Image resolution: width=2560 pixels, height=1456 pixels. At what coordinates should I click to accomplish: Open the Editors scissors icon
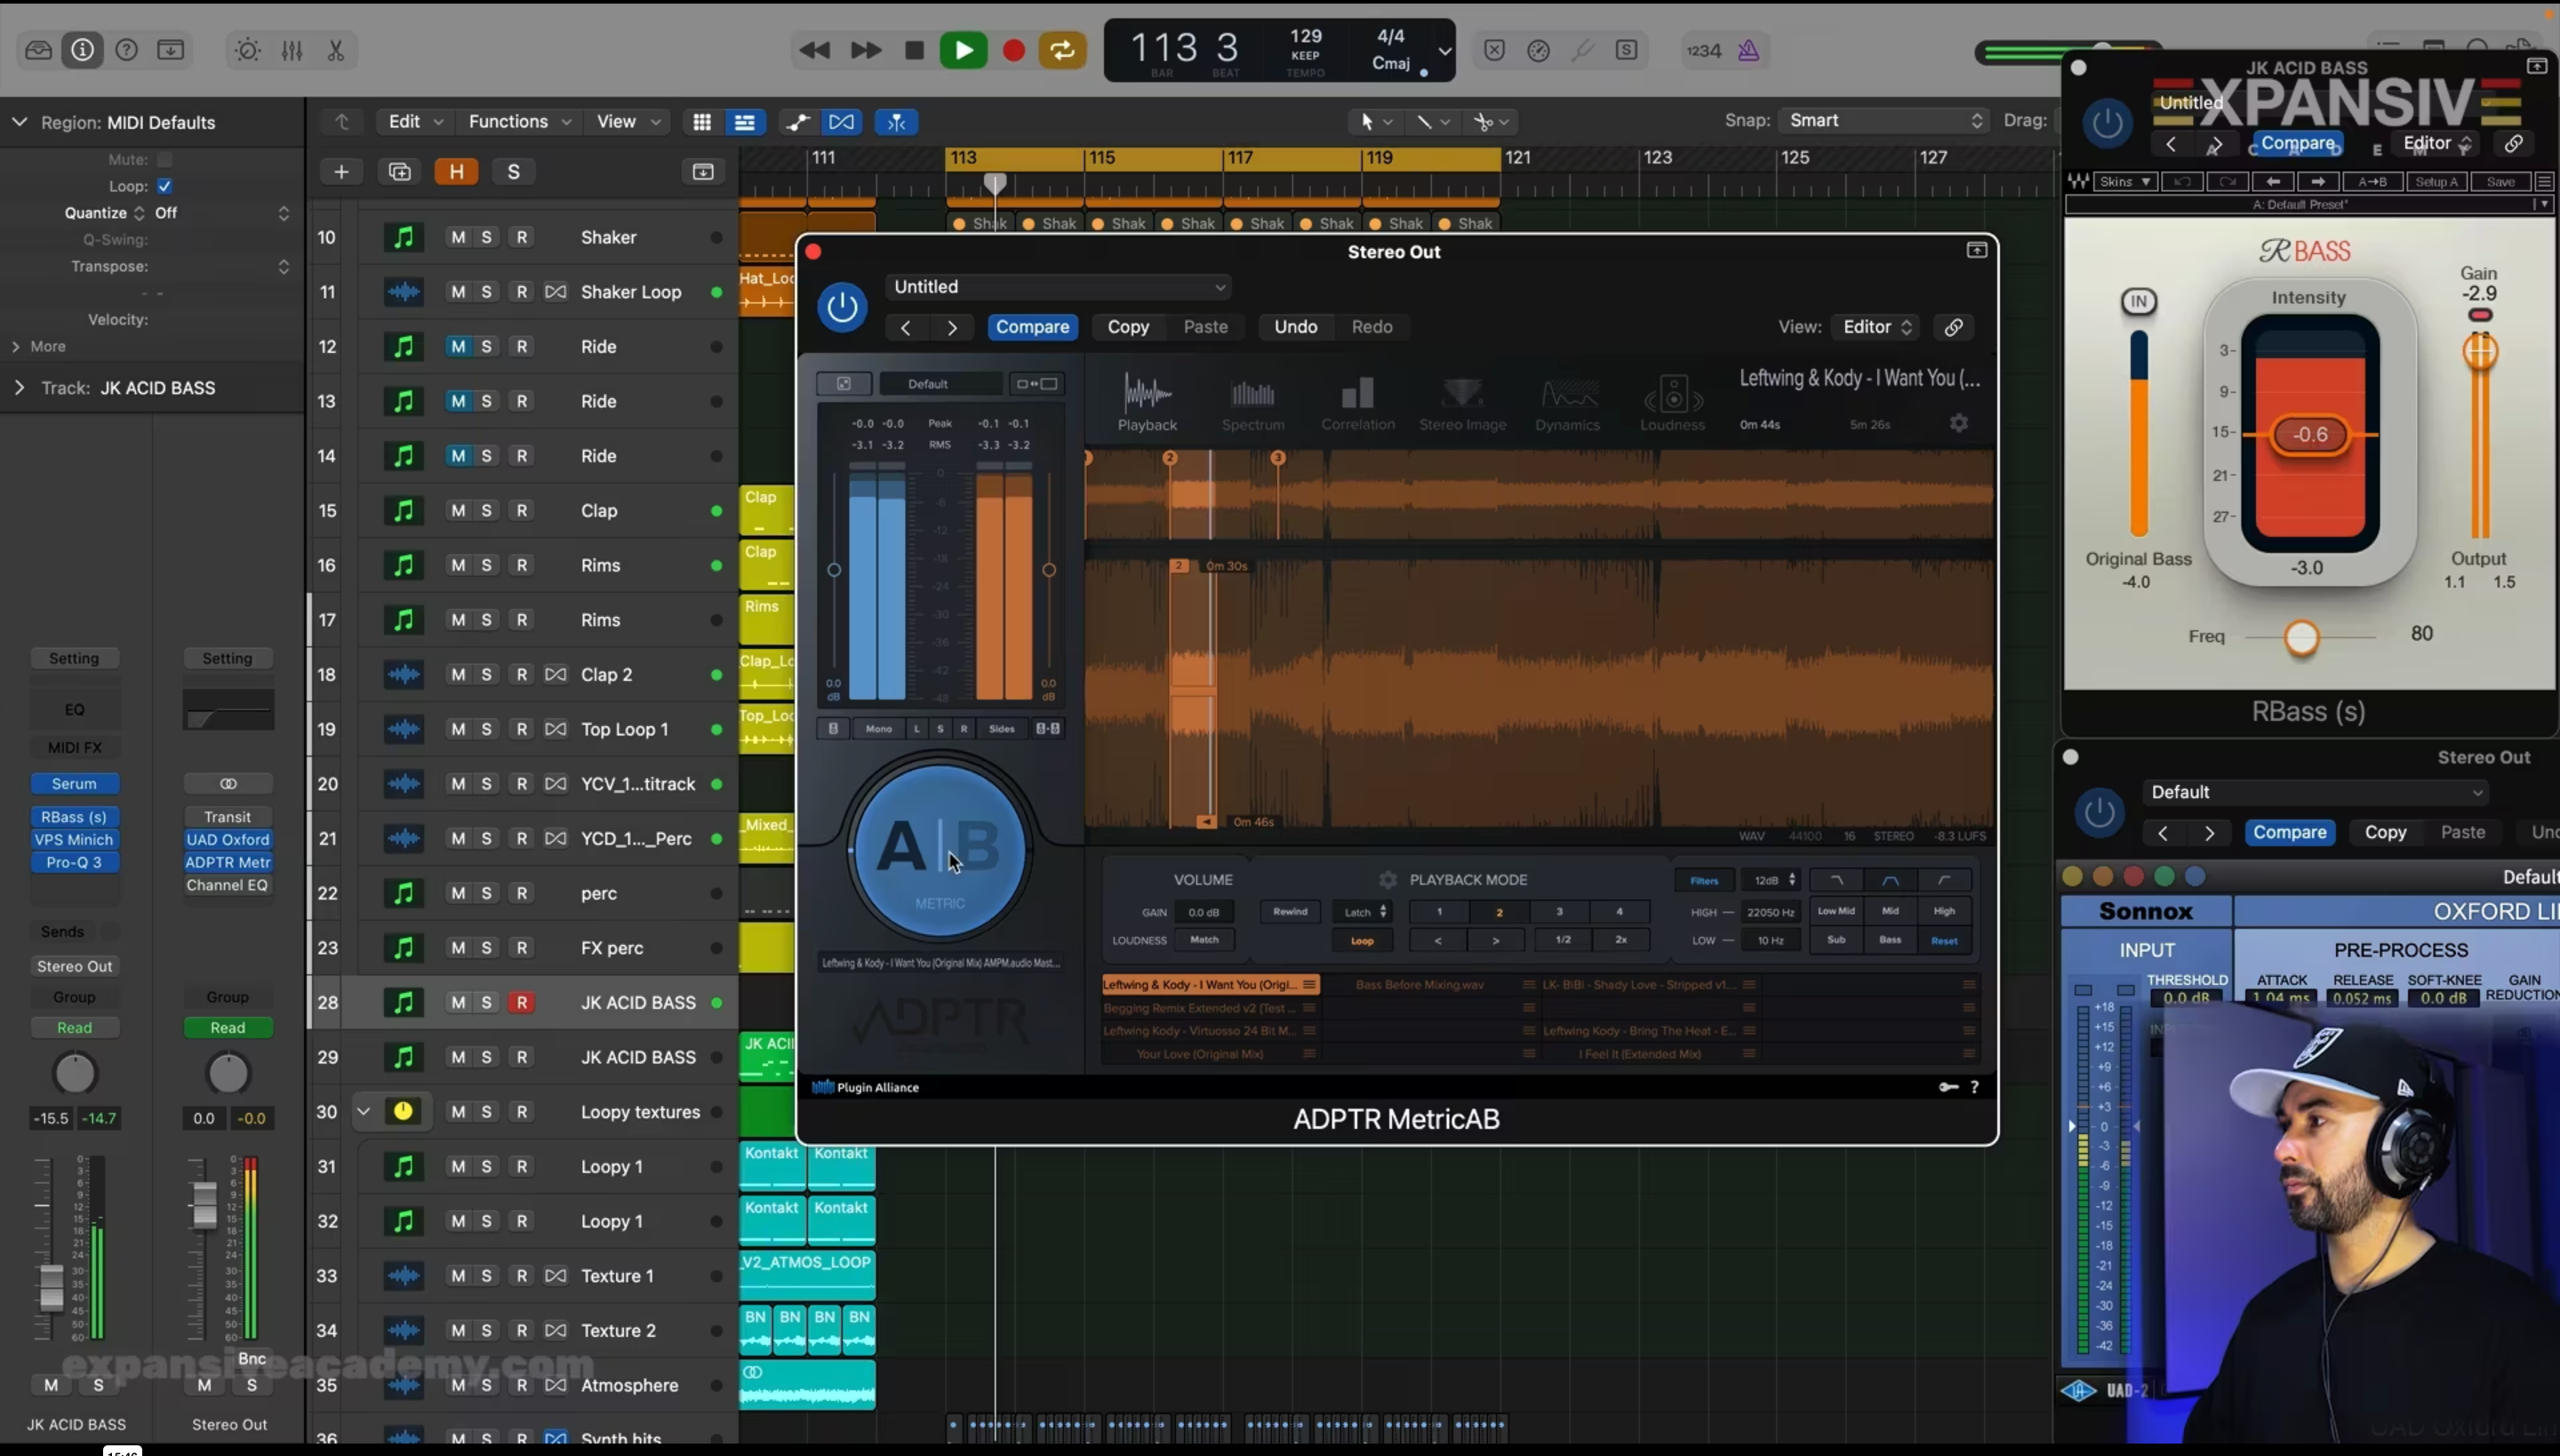pyautogui.click(x=336, y=50)
